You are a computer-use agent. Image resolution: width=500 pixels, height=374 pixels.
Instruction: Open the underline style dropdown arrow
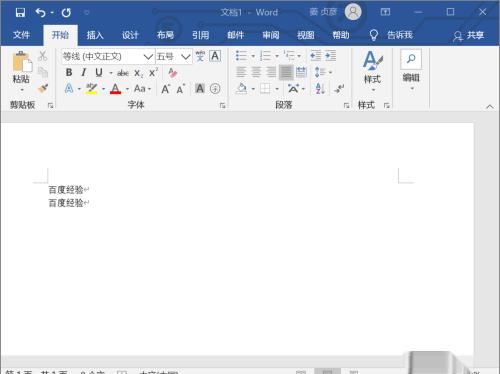(111, 73)
